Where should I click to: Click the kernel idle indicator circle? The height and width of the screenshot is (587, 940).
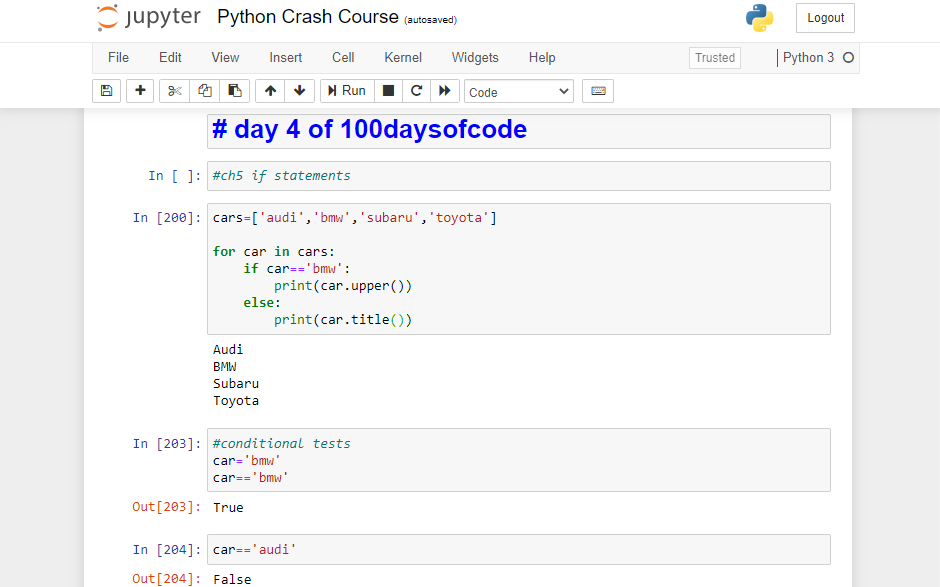pyautogui.click(x=848, y=58)
